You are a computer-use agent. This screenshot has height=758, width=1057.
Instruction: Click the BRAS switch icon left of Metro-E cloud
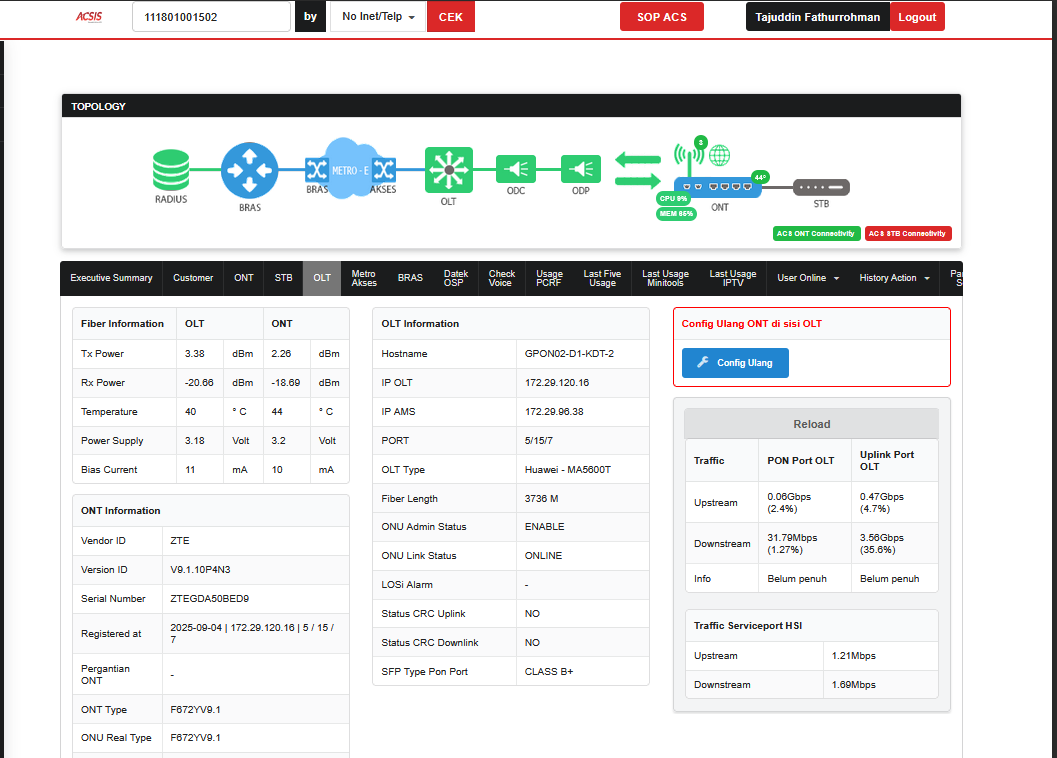316,169
